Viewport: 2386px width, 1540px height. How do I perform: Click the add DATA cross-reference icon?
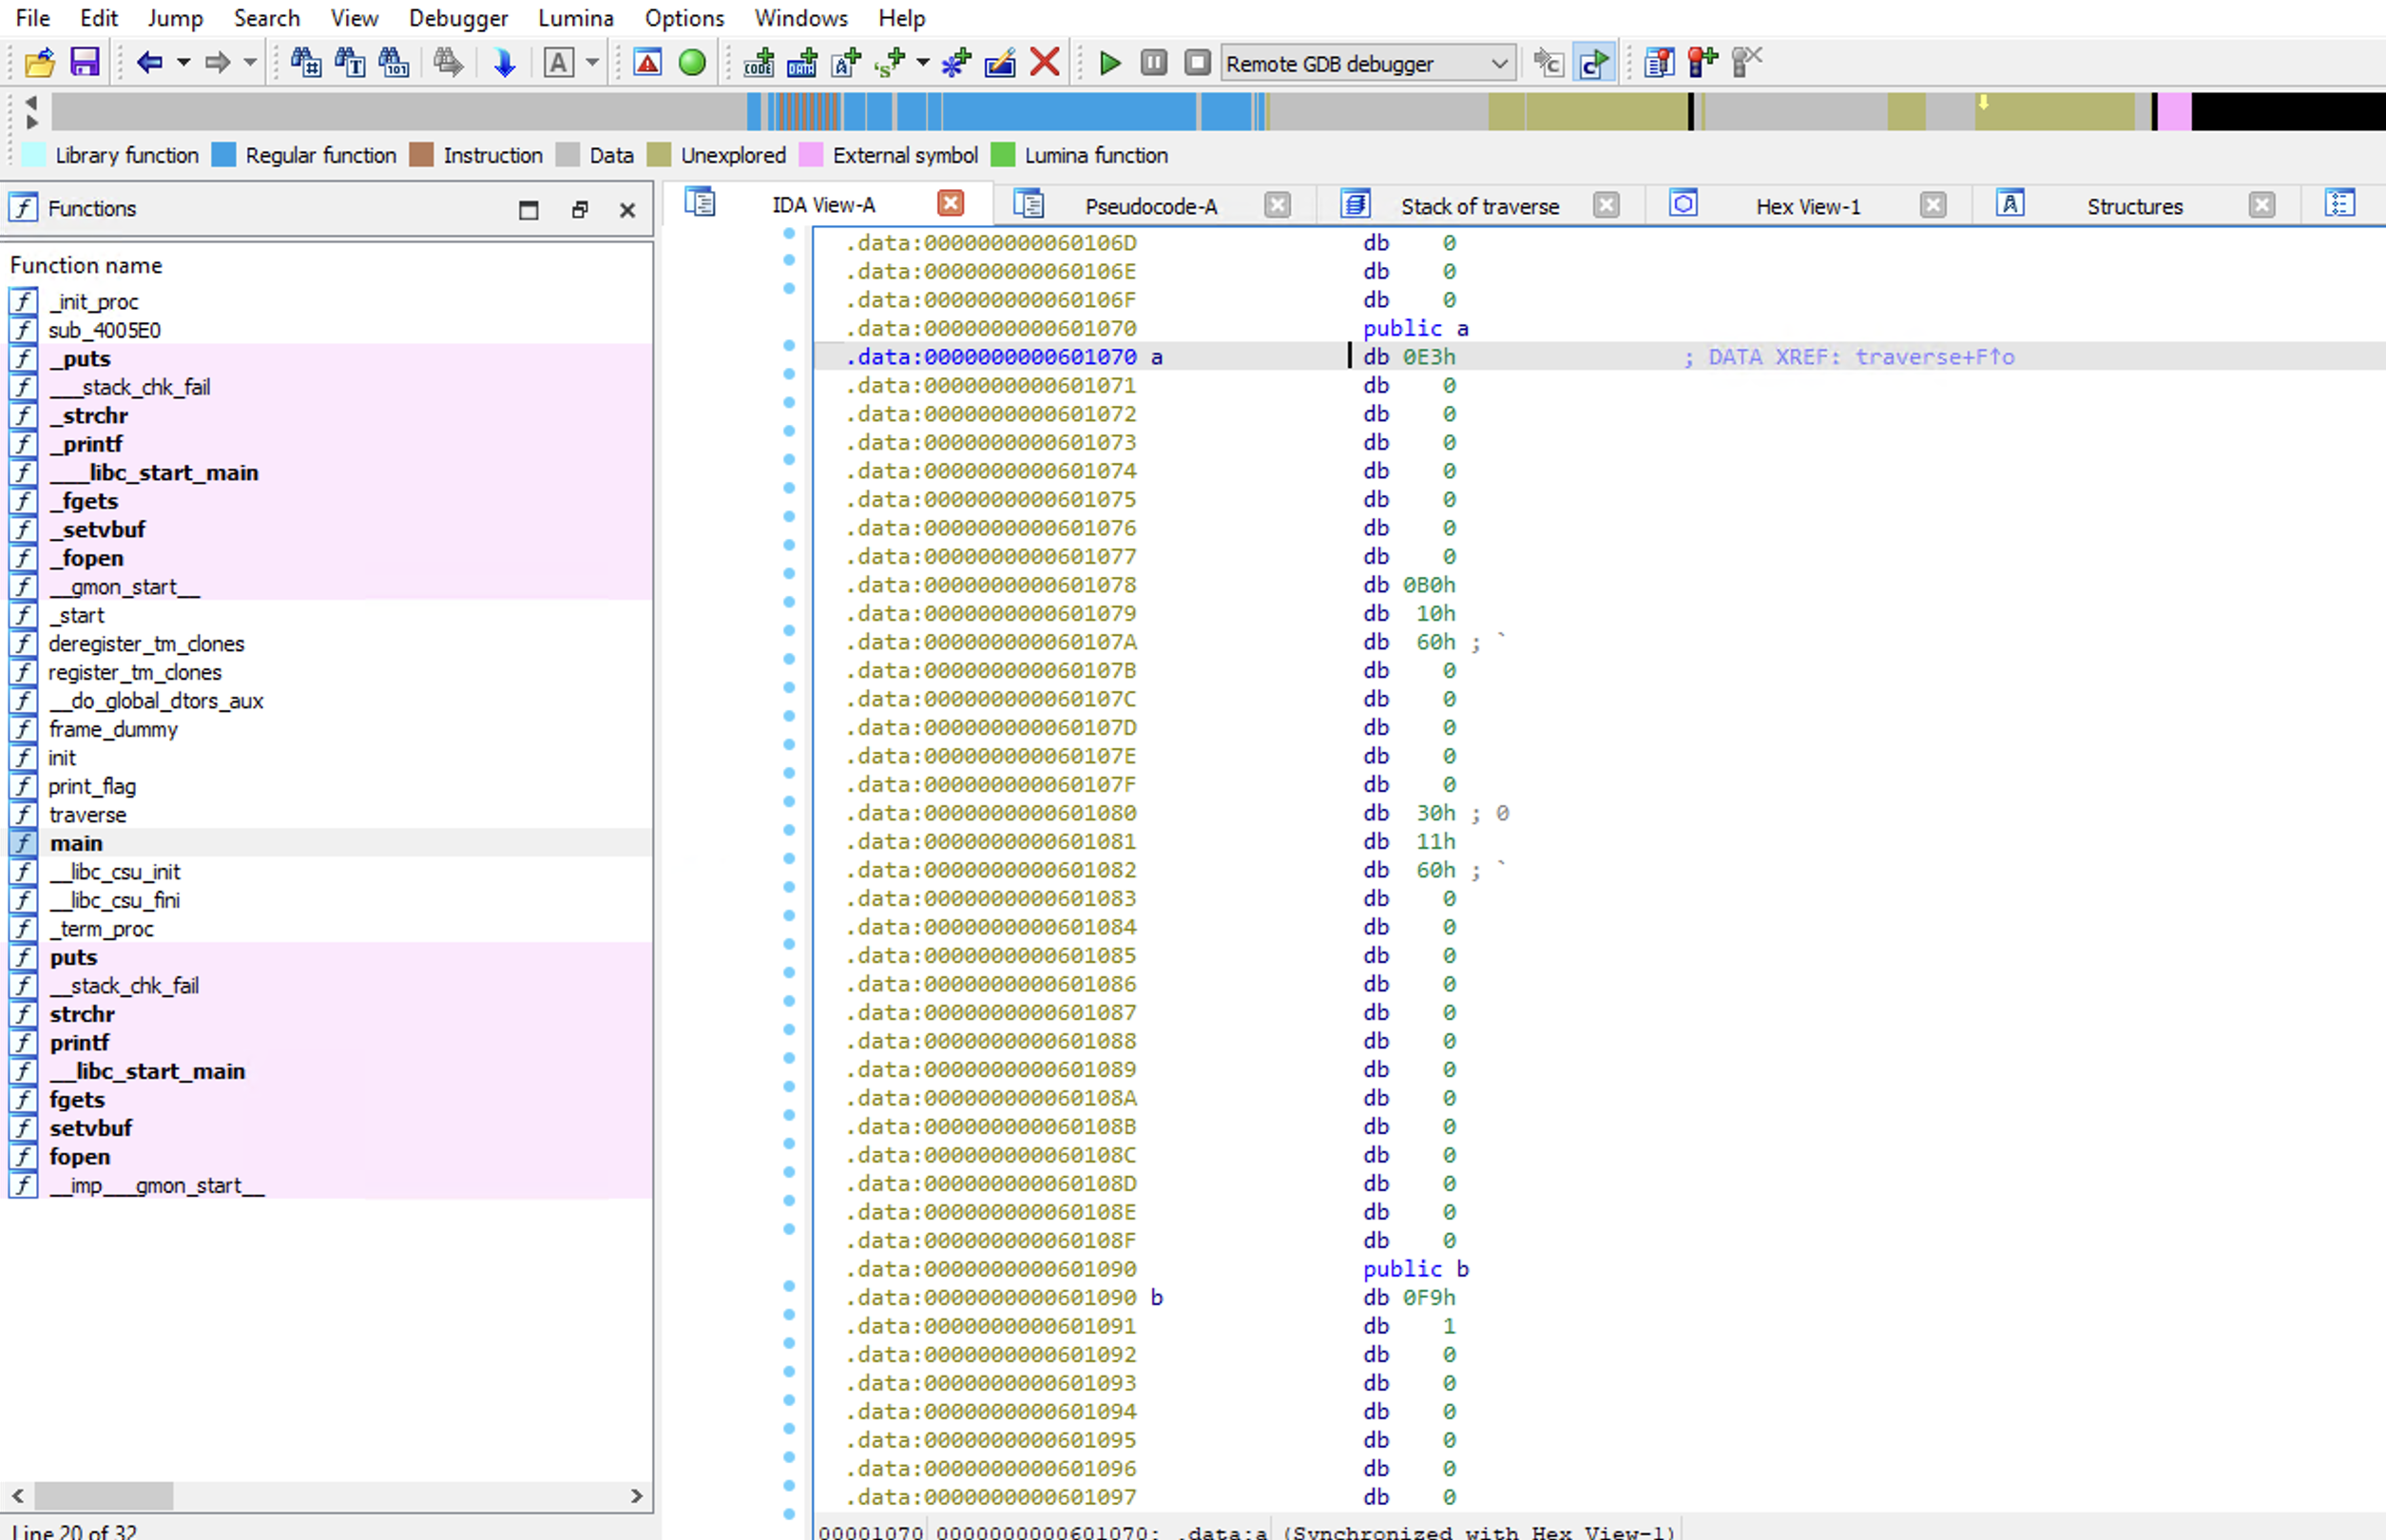802,63
